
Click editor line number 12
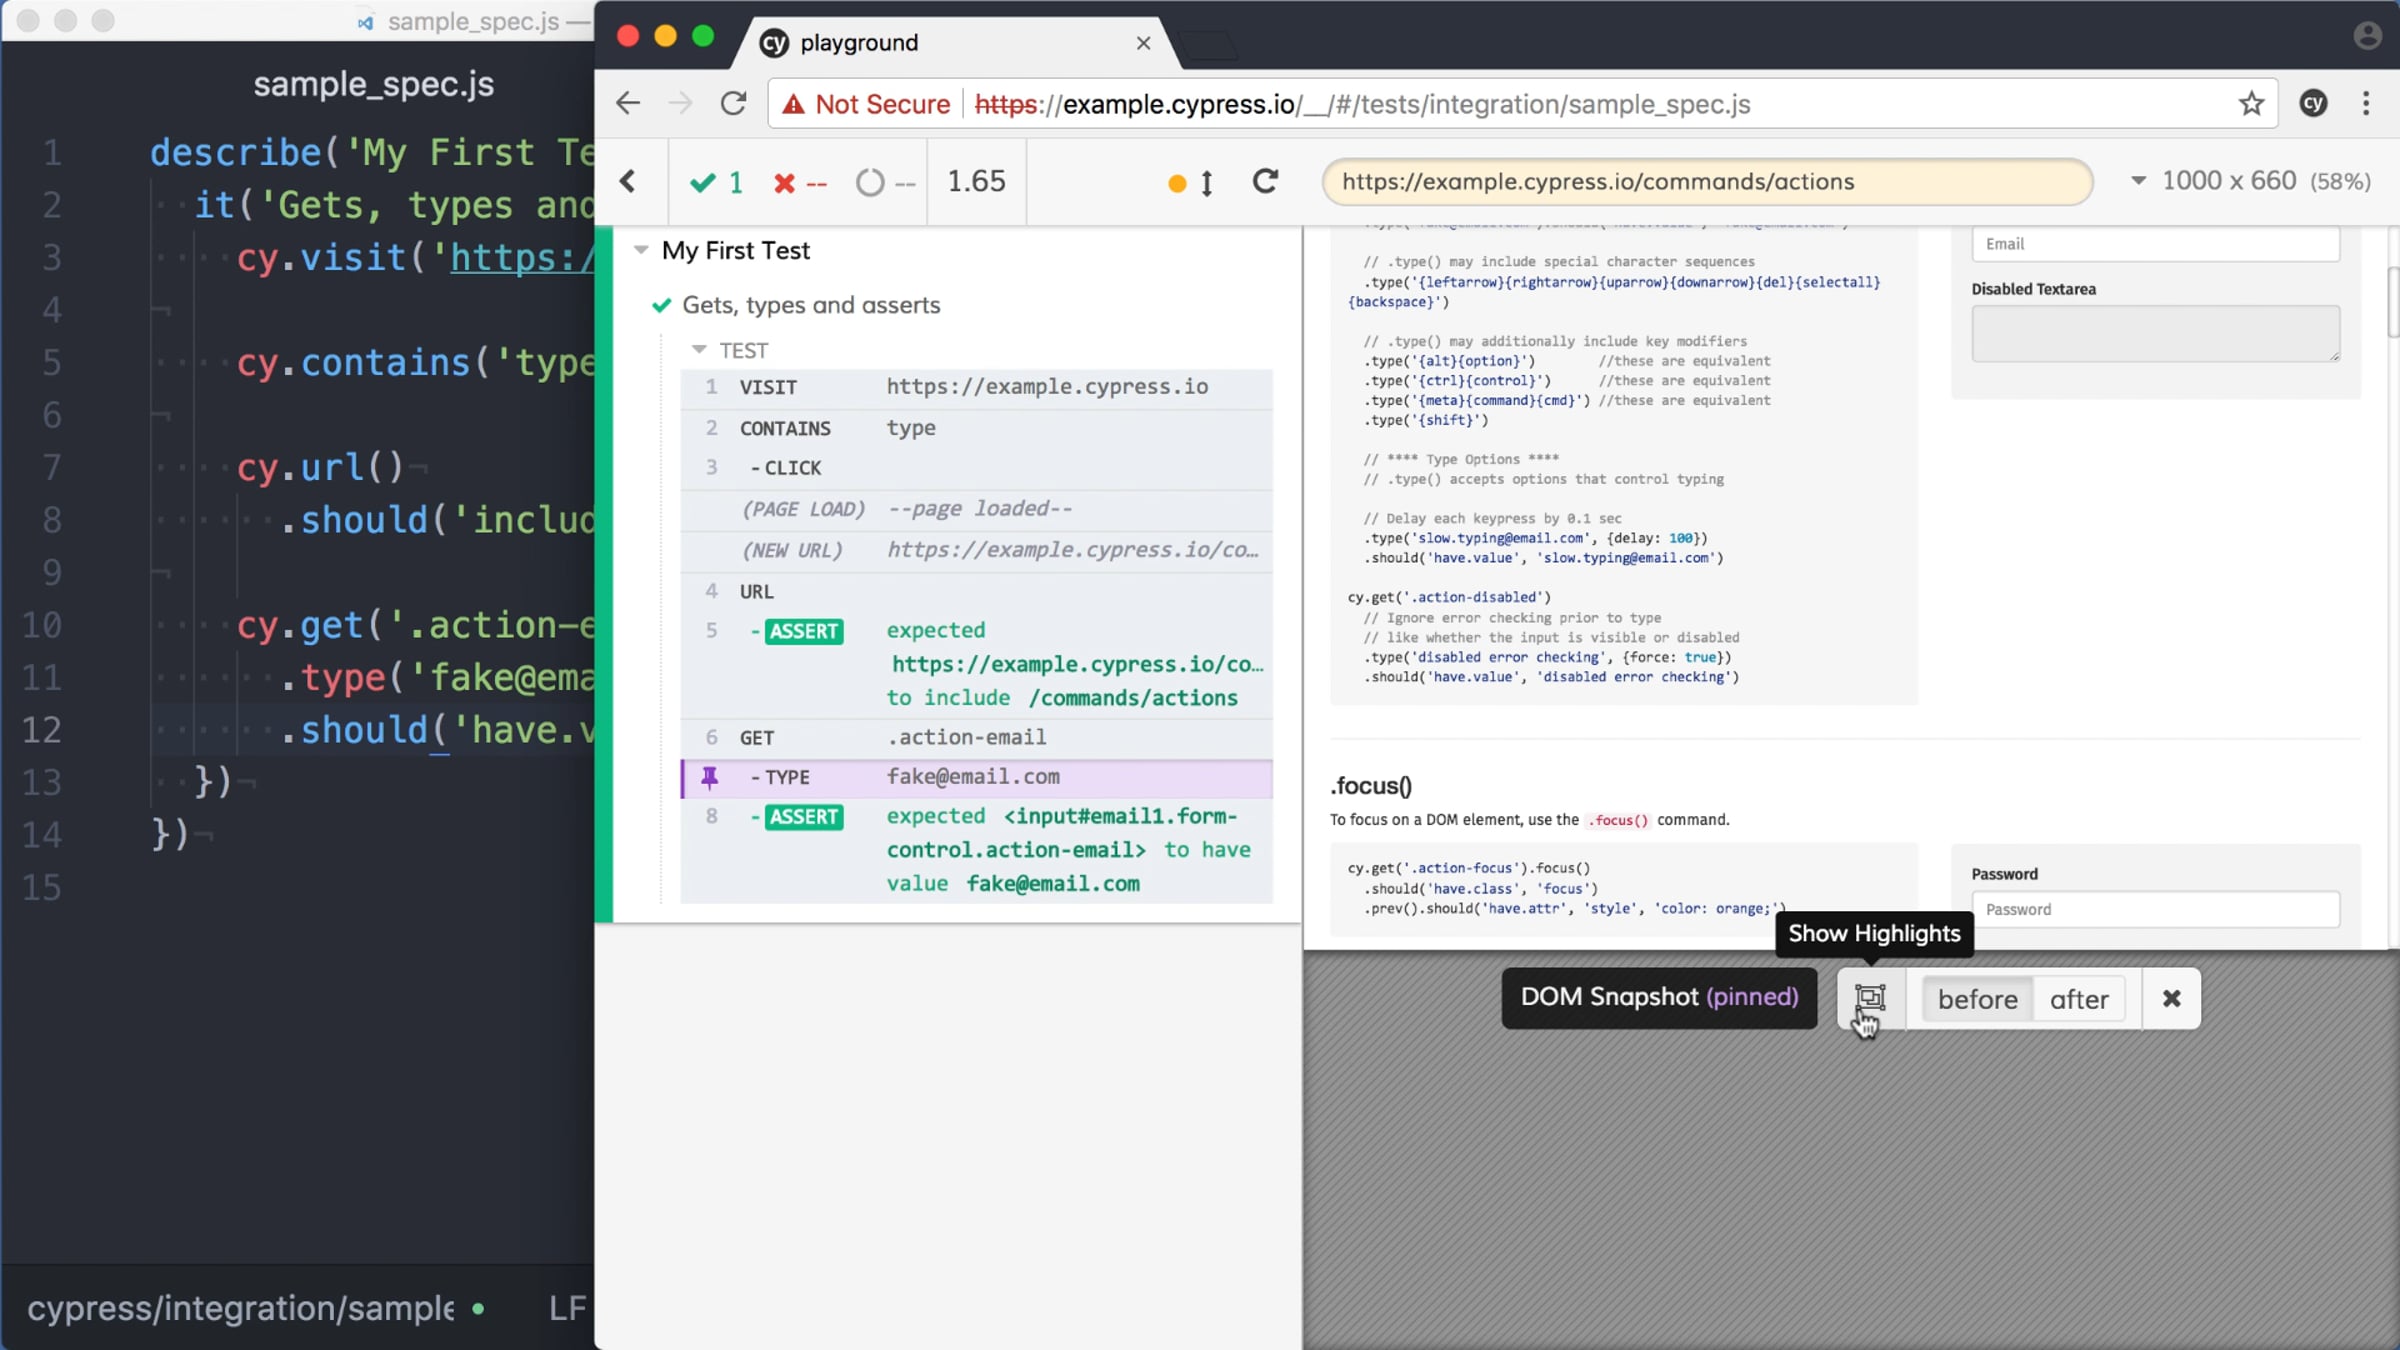pyautogui.click(x=42, y=730)
